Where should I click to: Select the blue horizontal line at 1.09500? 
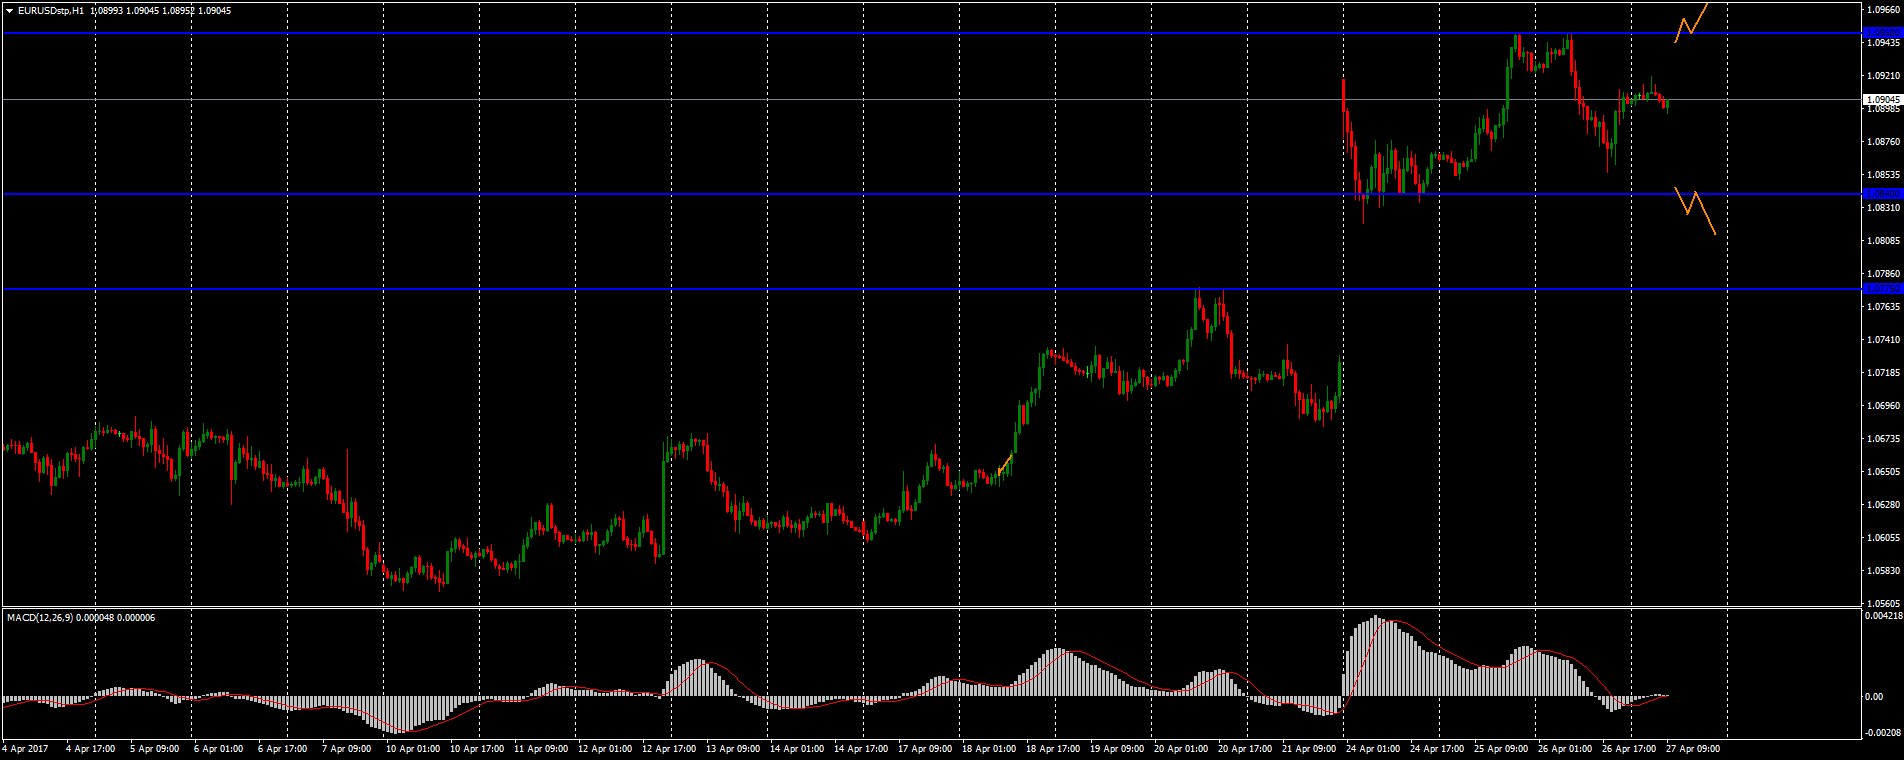[x=930, y=33]
